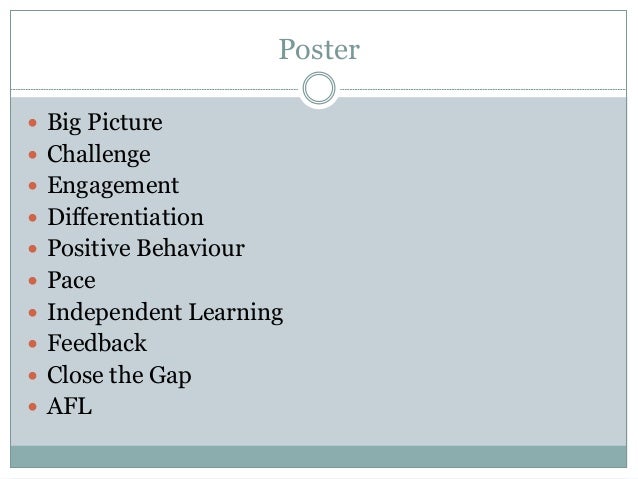
Task: Click the Feedback bullet item
Action: (97, 343)
